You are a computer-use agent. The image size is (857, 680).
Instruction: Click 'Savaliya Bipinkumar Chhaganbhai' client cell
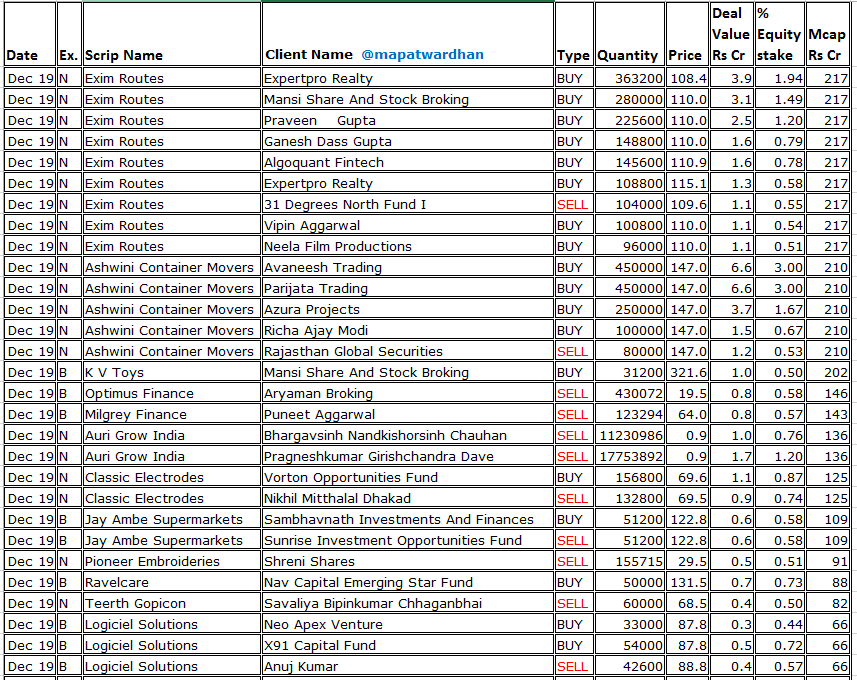tap(408, 603)
